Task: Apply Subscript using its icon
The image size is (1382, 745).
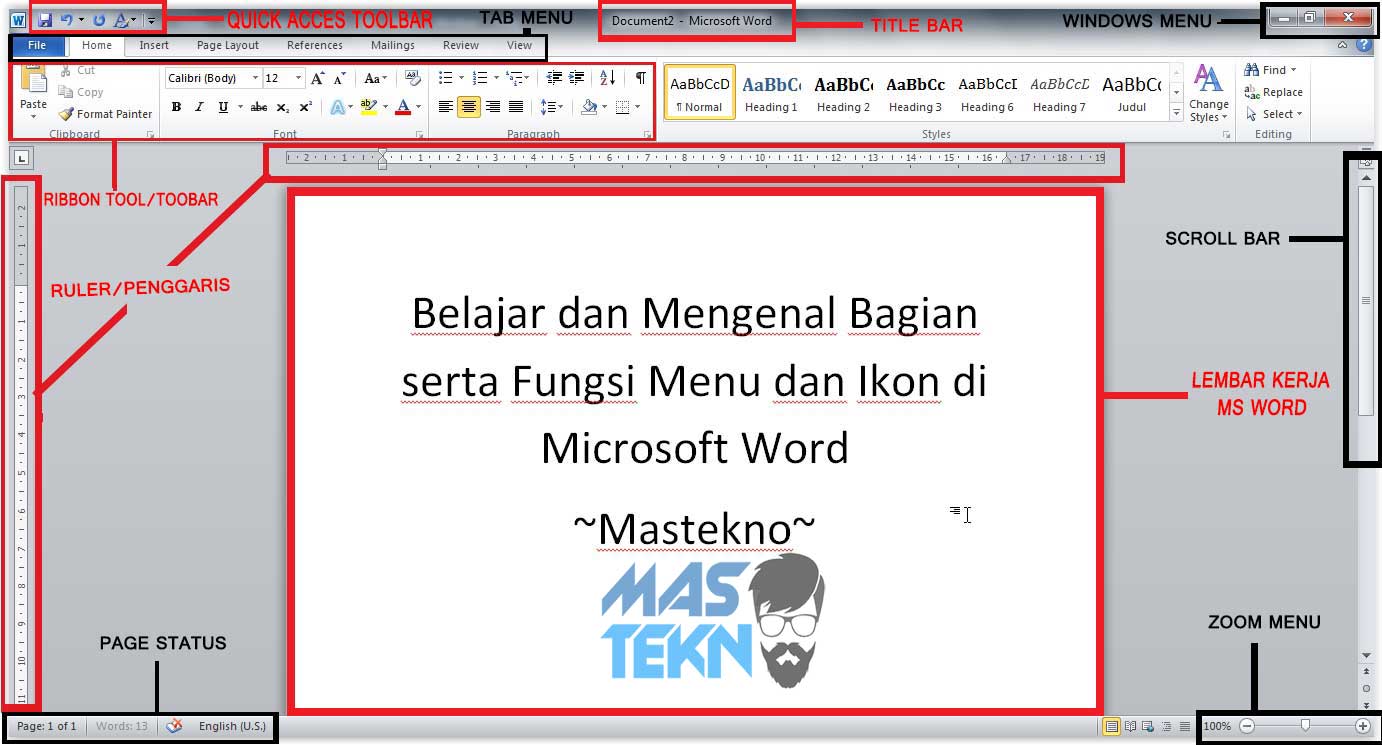Action: coord(284,106)
